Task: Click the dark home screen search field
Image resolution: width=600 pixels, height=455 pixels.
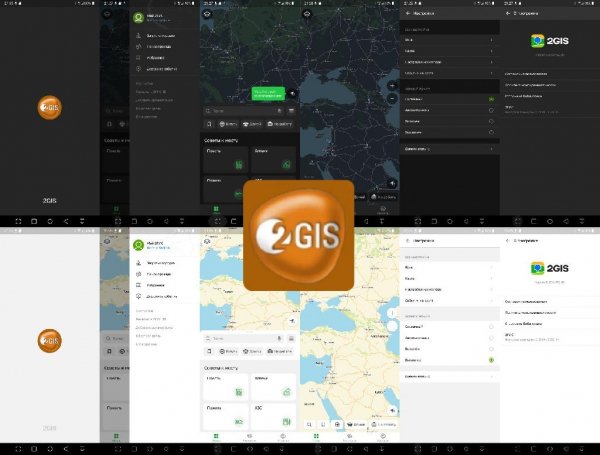Action: click(x=244, y=111)
